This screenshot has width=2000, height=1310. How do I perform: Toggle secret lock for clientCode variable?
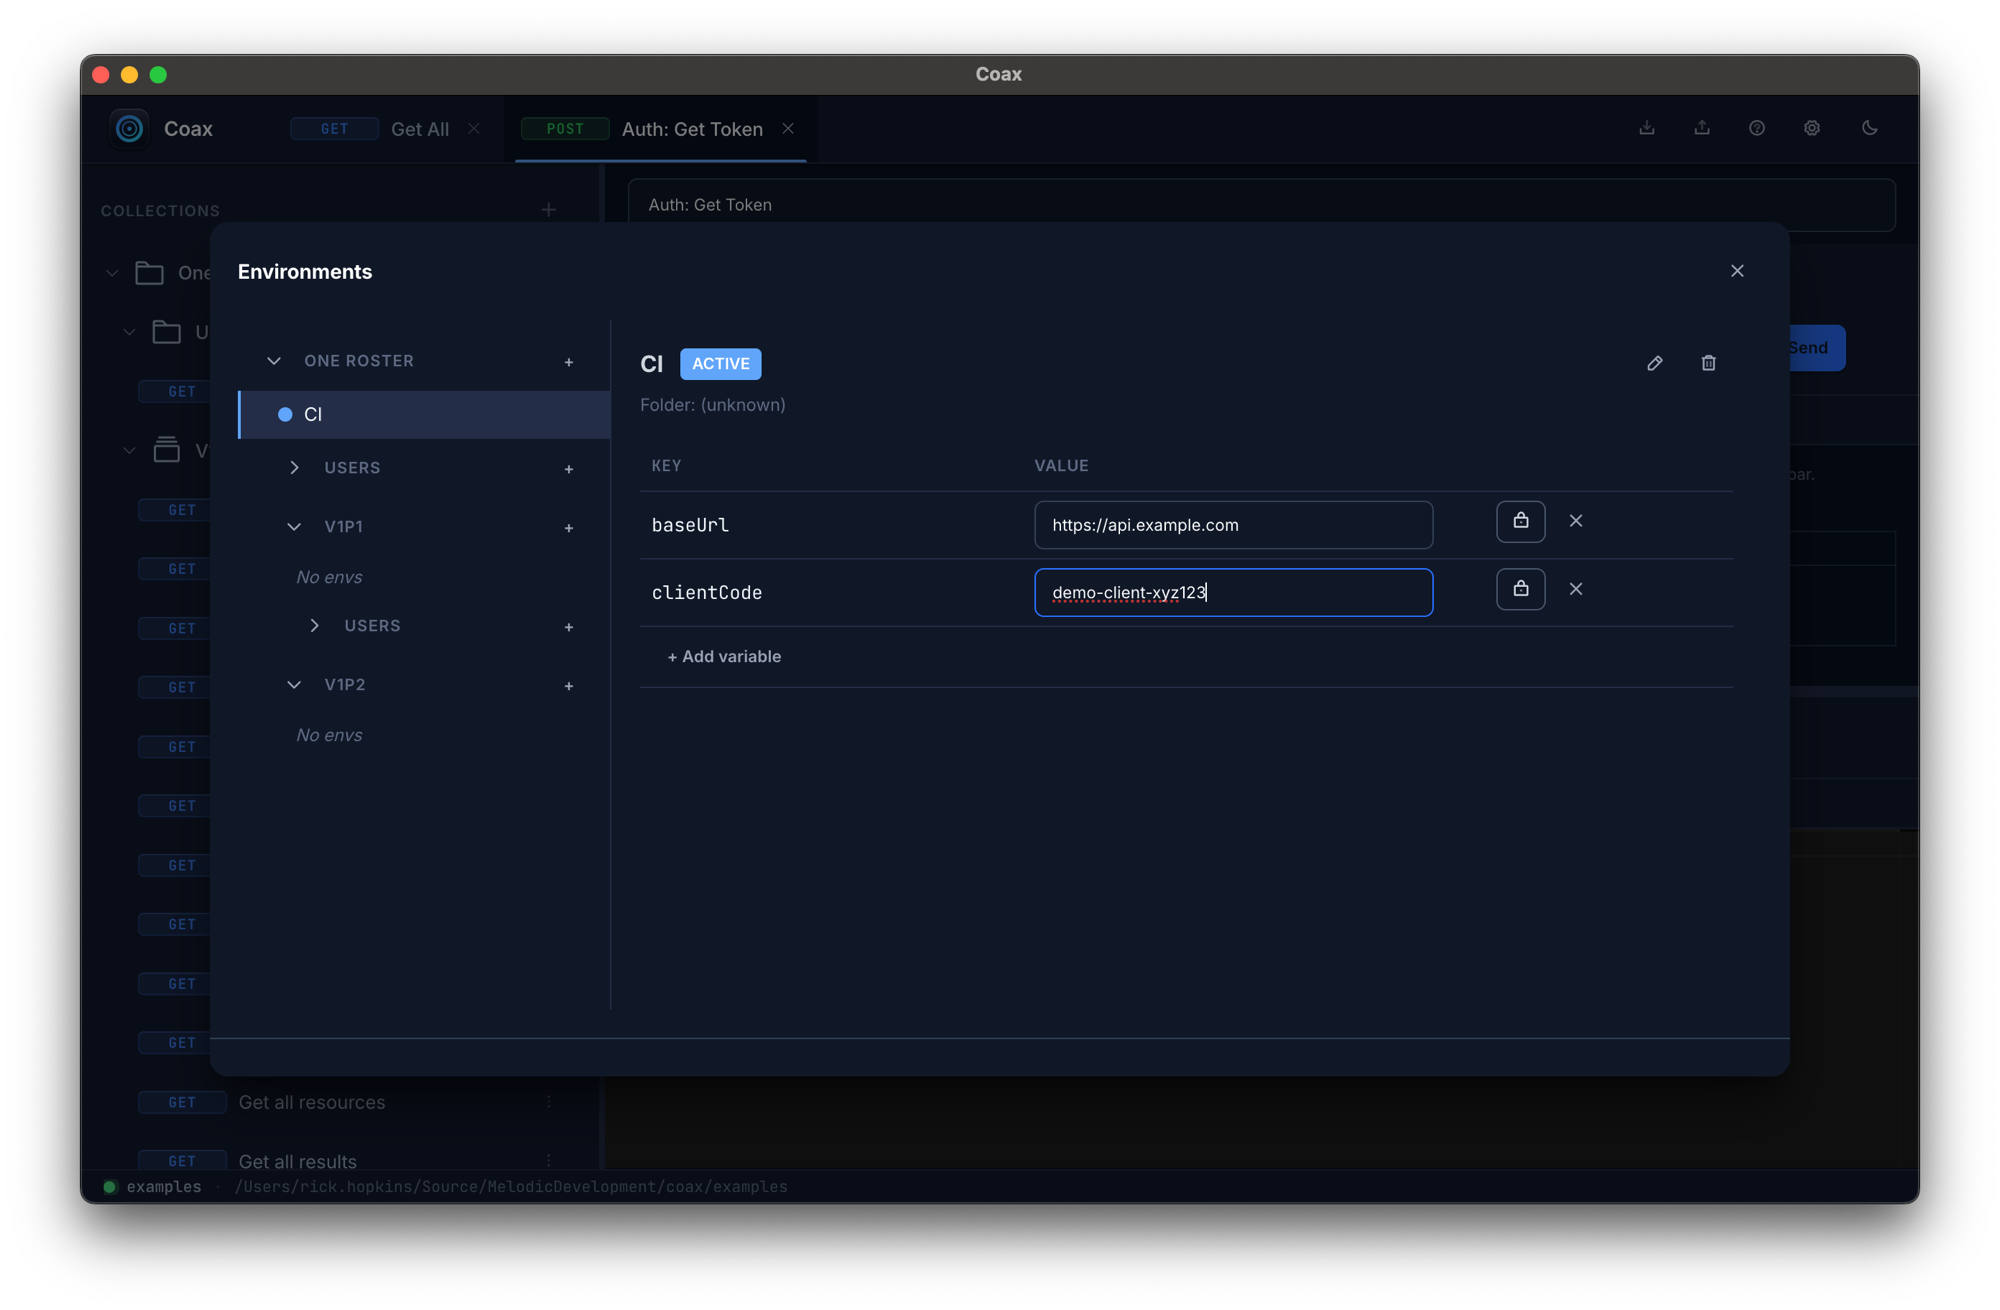(1520, 589)
